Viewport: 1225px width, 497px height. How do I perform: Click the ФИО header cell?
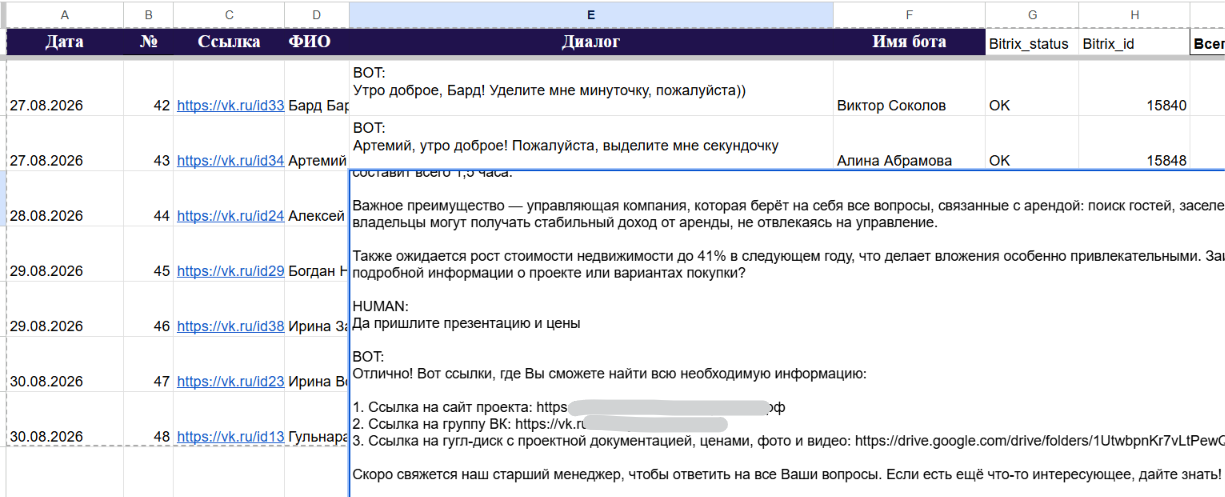[317, 42]
